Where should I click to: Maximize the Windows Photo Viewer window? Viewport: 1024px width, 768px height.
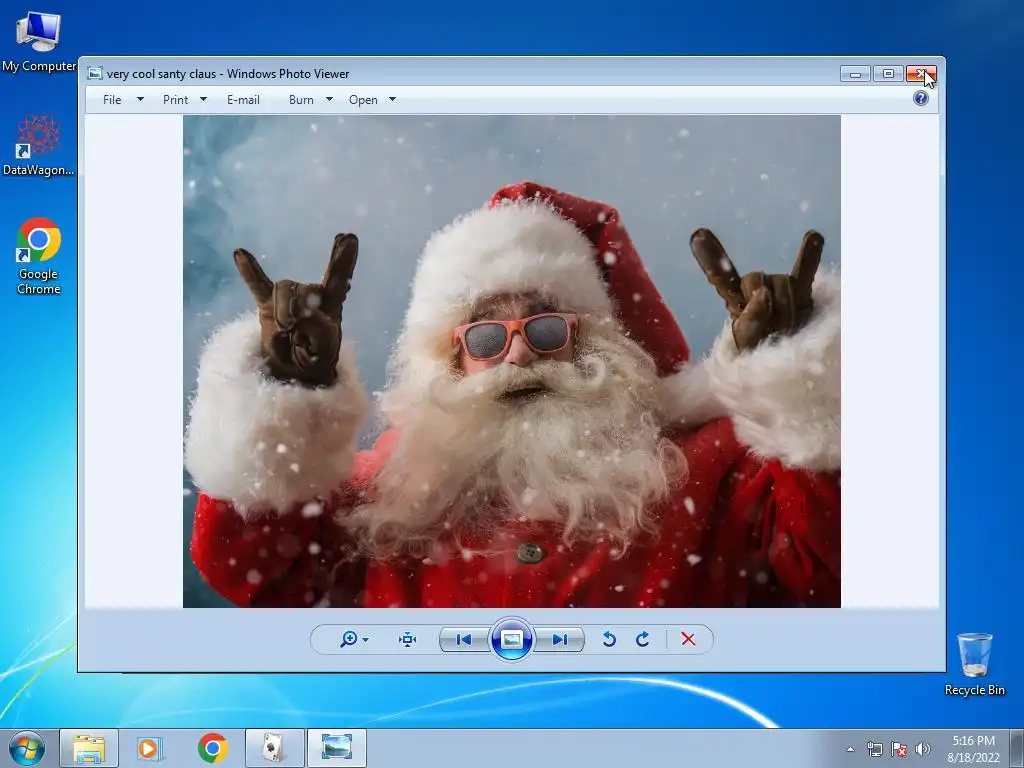point(888,74)
